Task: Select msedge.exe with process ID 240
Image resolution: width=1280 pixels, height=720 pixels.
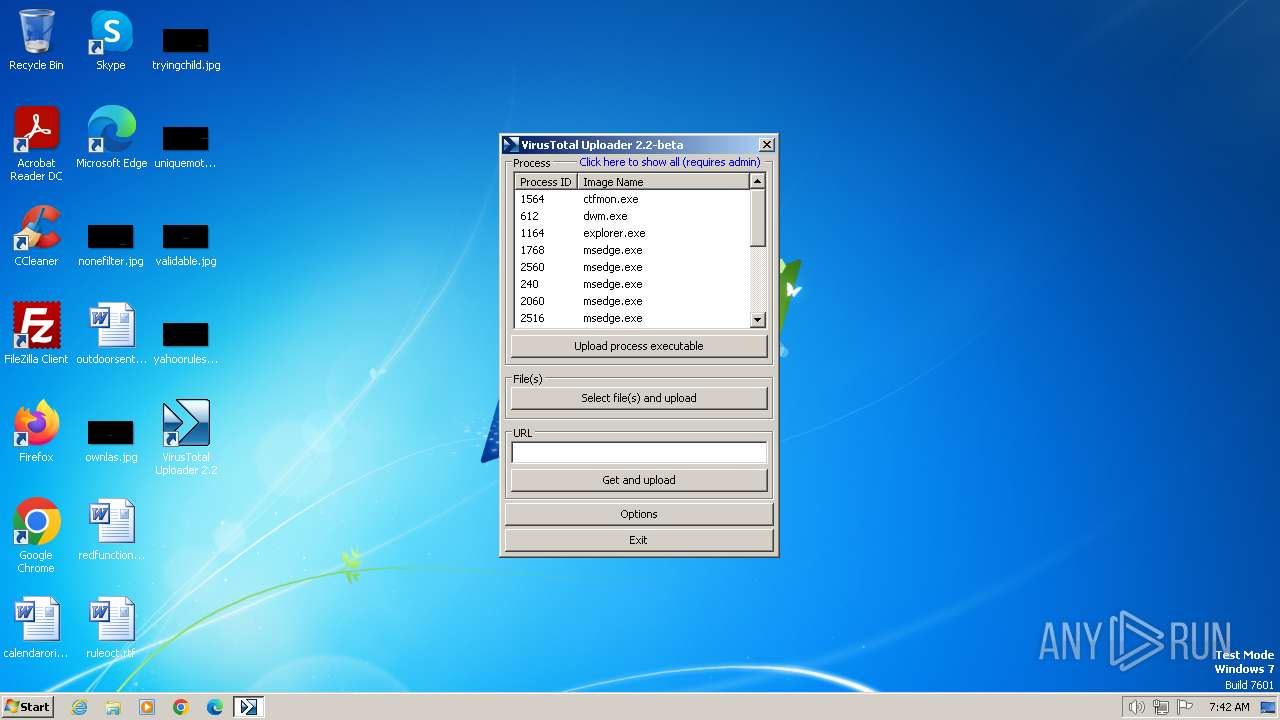Action: (x=632, y=284)
